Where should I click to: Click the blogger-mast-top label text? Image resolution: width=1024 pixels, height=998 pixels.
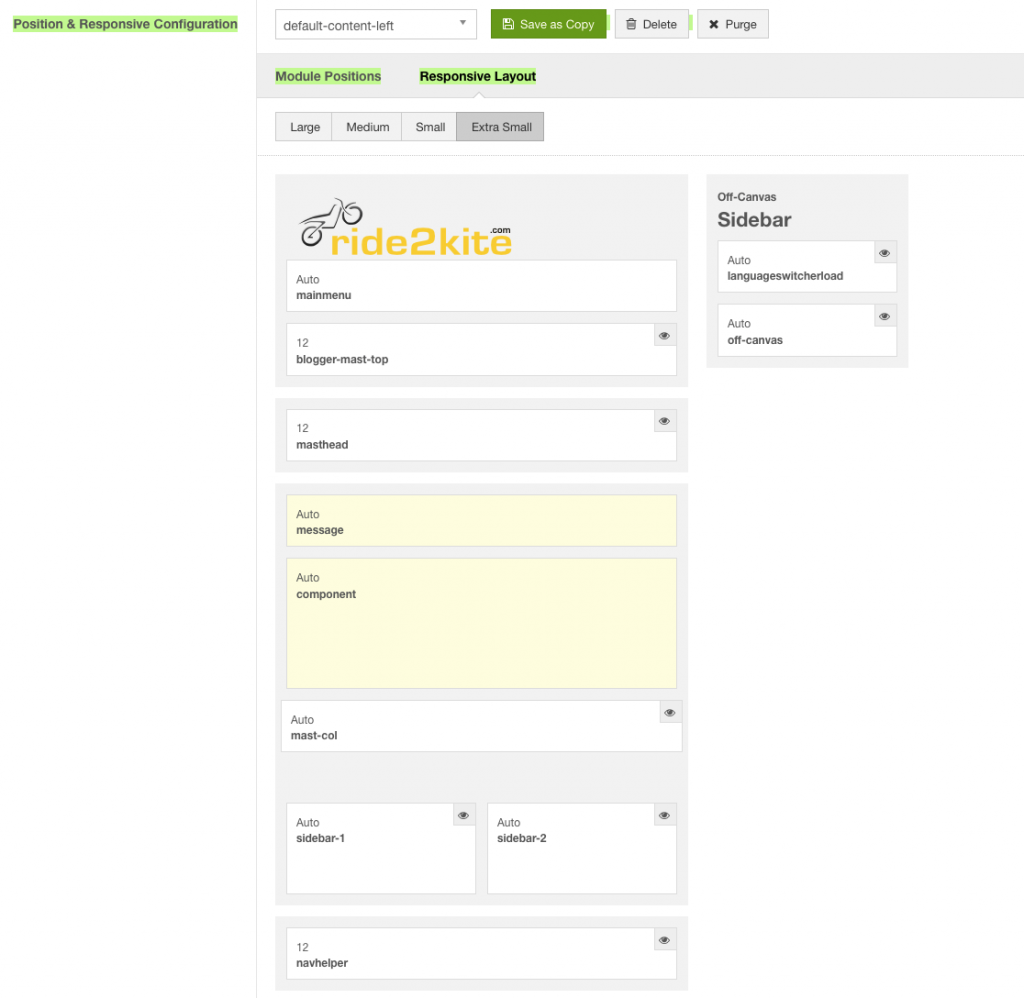coord(342,359)
